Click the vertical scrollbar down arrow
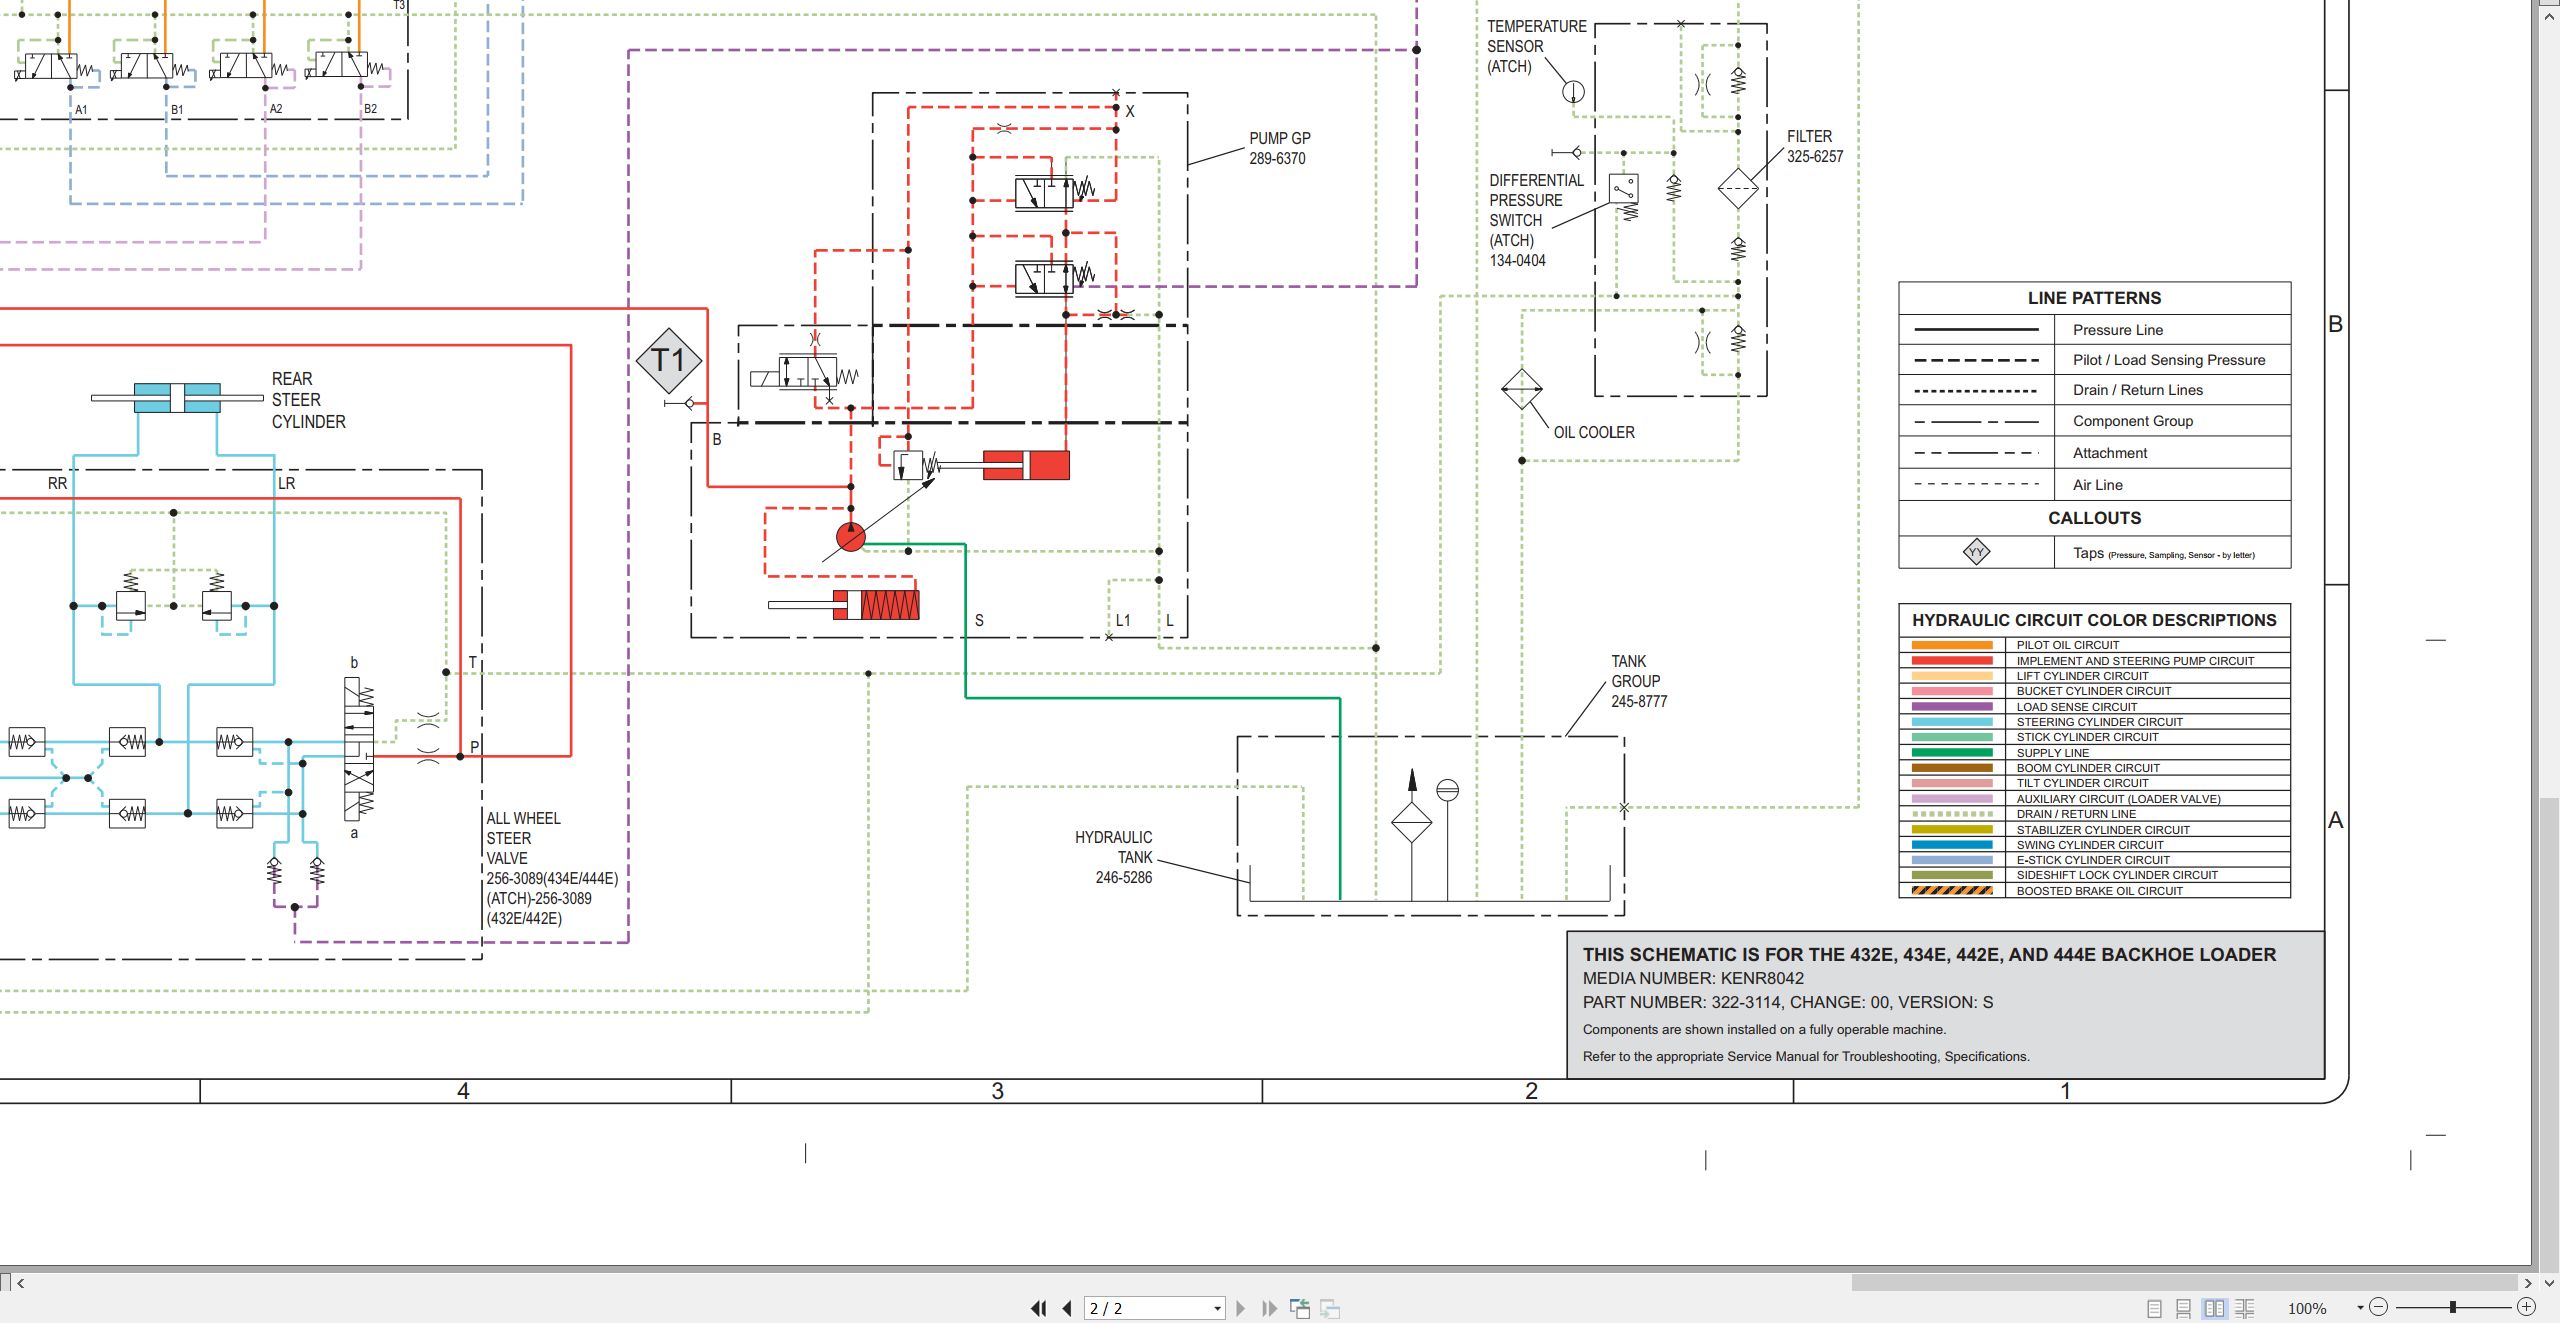The width and height of the screenshot is (2560, 1323). click(x=2549, y=1283)
